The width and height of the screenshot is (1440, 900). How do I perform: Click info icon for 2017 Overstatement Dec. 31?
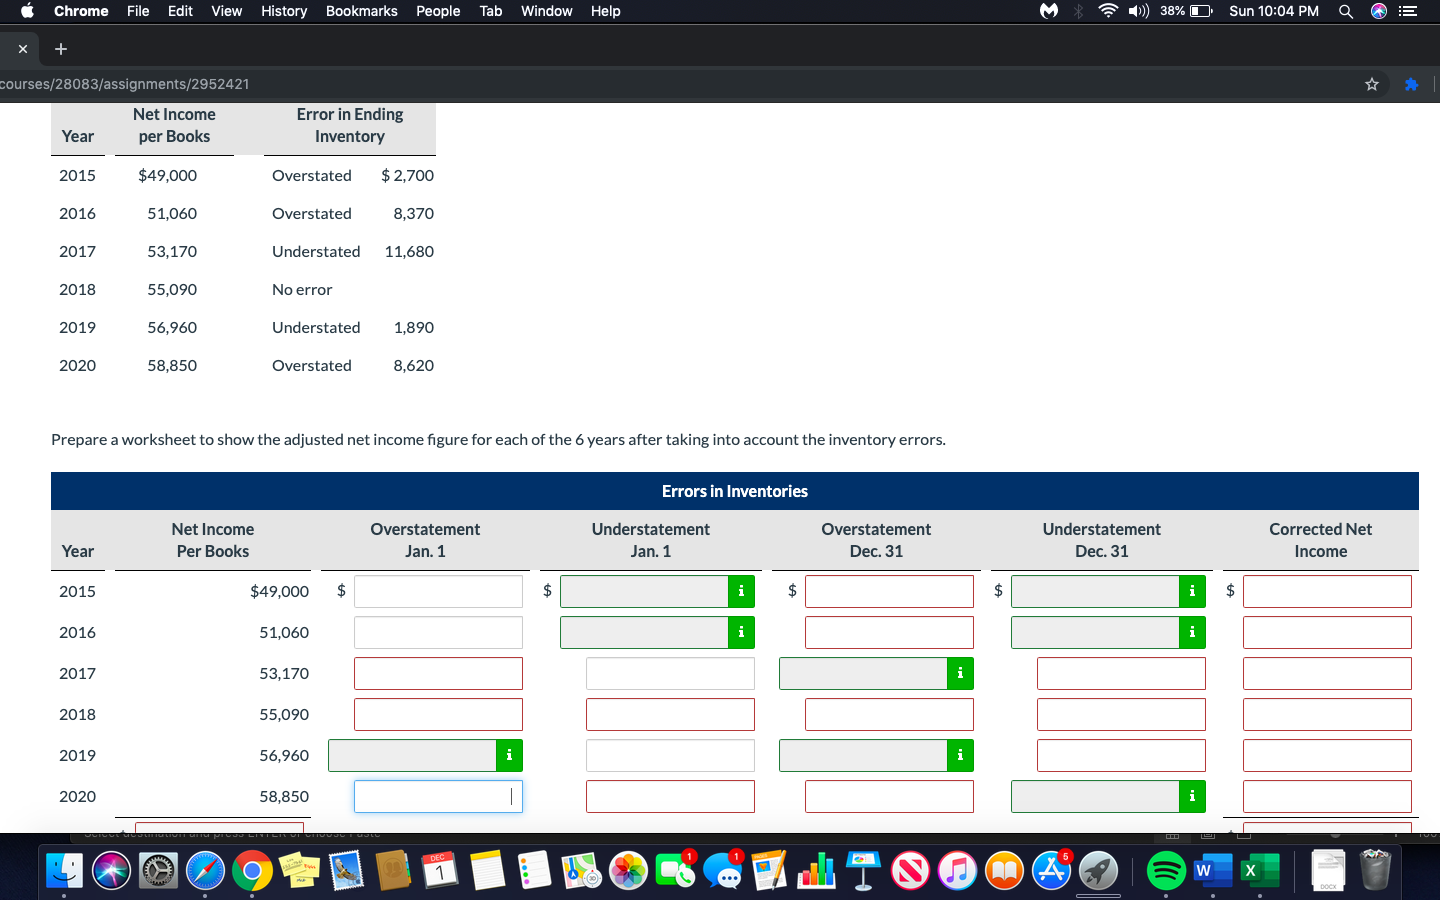[x=960, y=673]
